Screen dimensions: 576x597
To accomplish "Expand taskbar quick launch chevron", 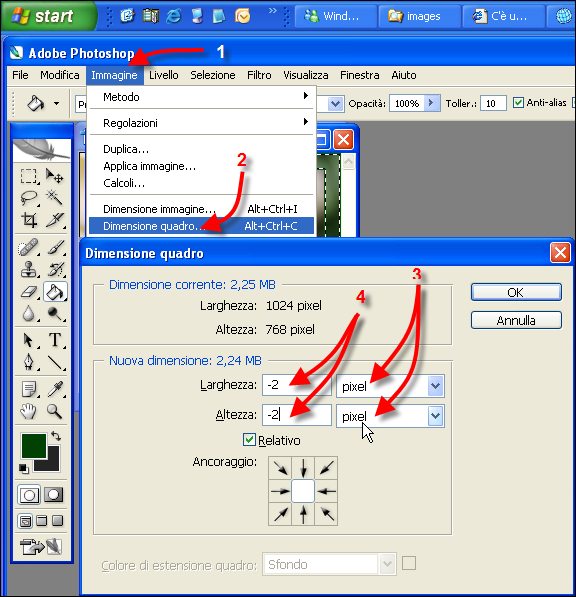I will click(272, 11).
